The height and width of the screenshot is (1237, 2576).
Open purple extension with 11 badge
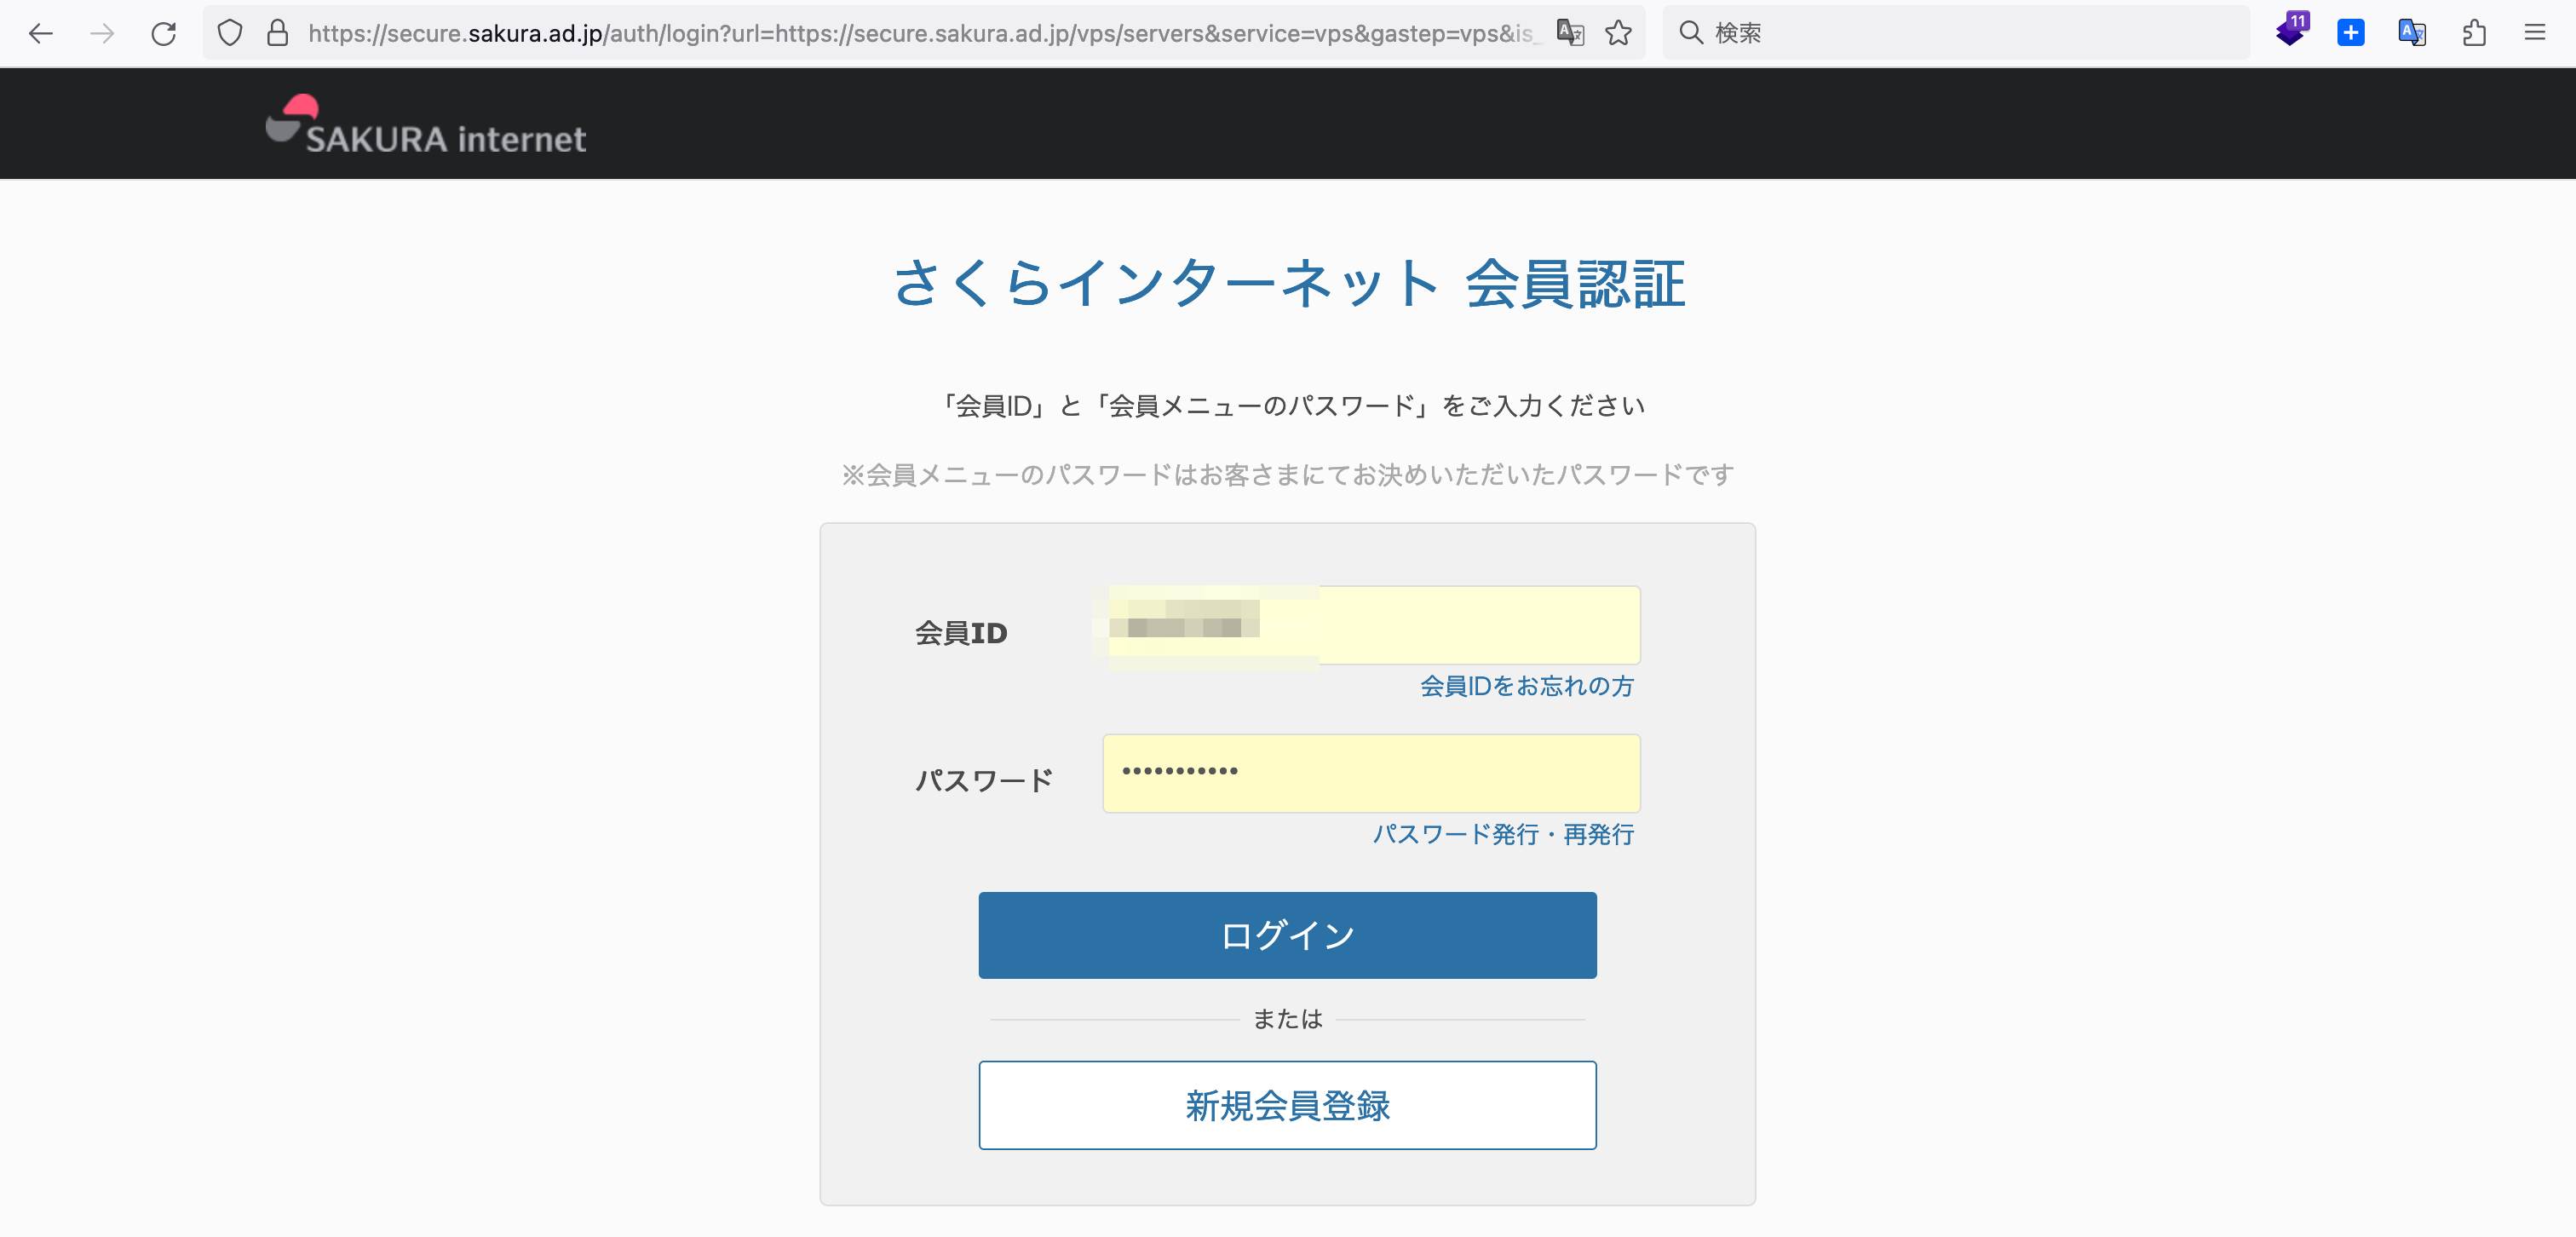point(2290,31)
